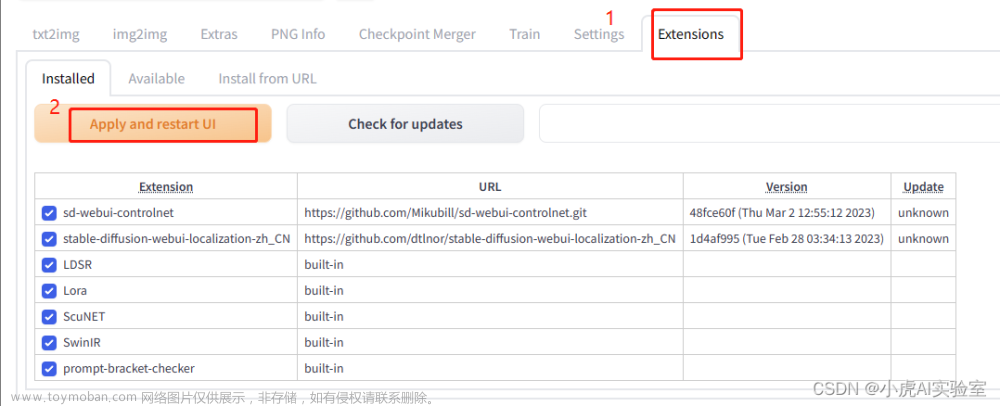Uncheck the sd-webui-controlnet extension checkbox
Screen dimensions: 1000x406
pyautogui.click(x=49, y=213)
